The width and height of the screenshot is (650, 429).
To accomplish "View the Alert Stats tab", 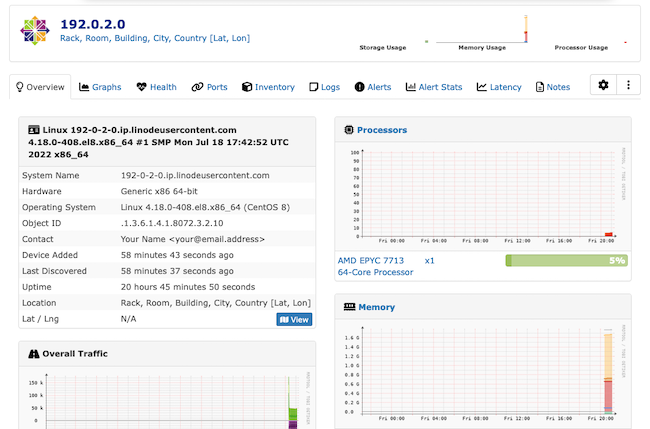I will coord(434,87).
